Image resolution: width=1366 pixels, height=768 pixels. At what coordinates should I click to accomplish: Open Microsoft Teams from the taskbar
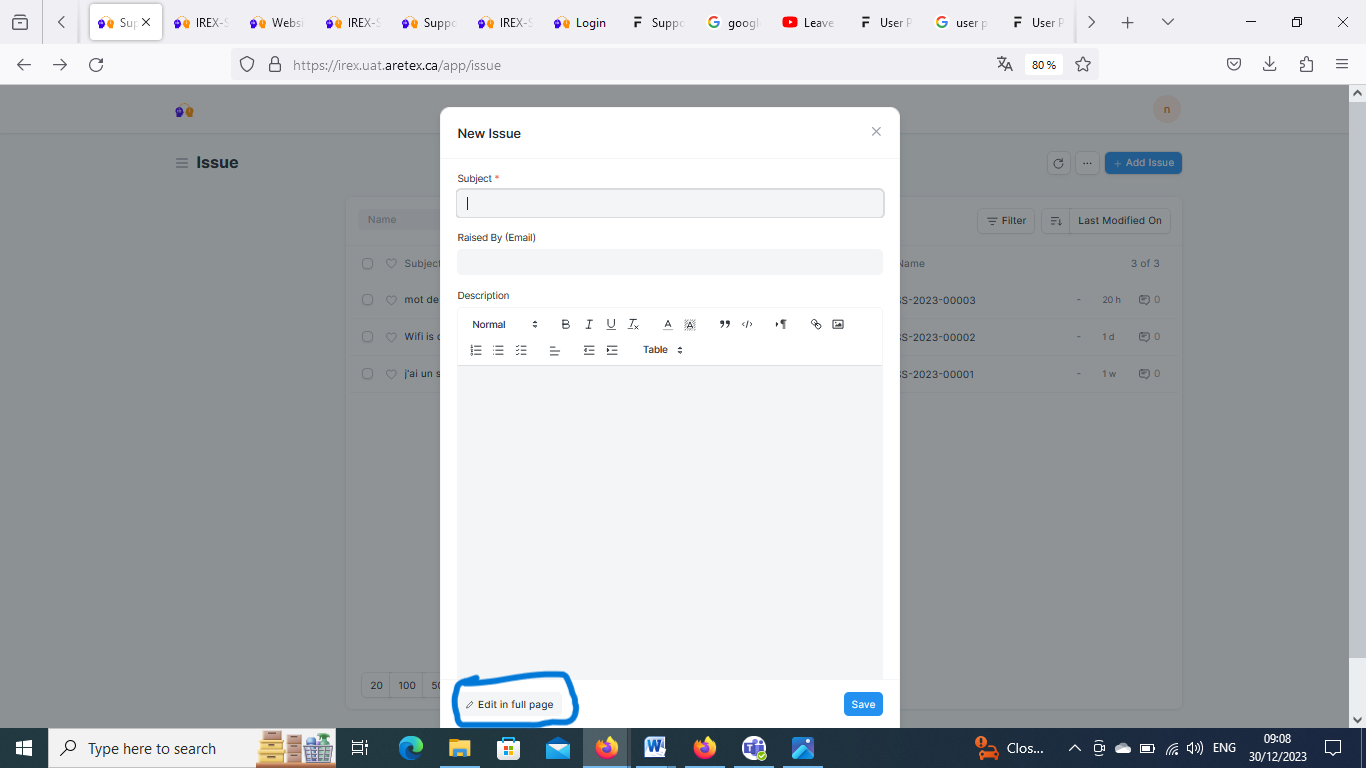(x=754, y=748)
